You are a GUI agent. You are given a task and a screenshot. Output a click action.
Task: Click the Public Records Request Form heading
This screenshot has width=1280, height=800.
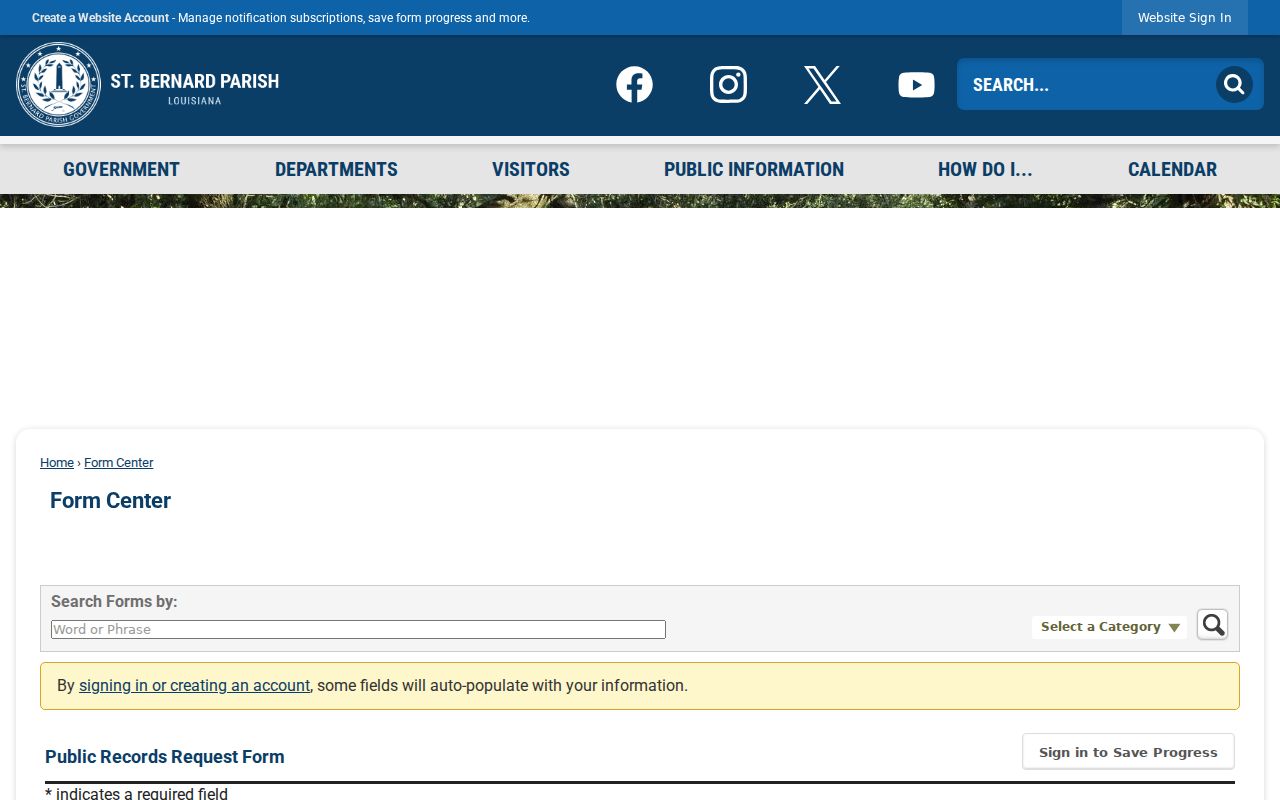(x=164, y=757)
